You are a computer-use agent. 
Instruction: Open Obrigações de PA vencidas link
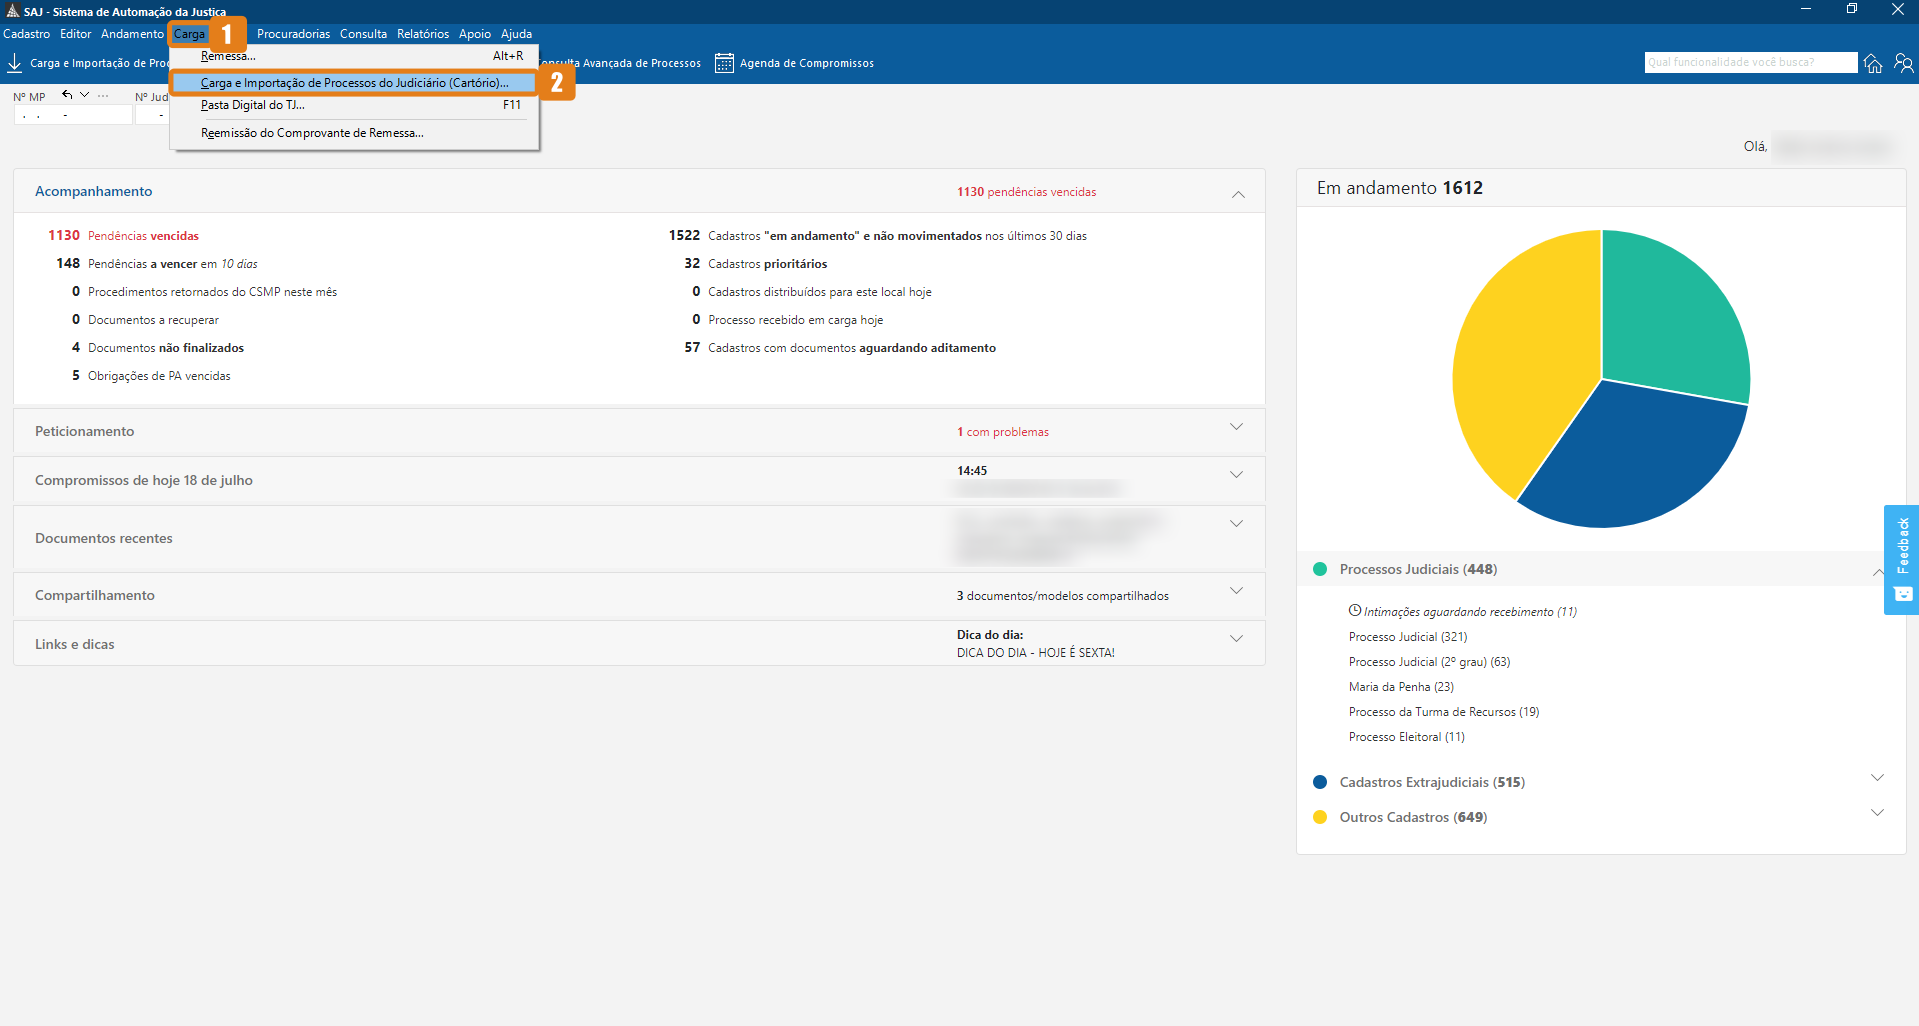click(151, 376)
